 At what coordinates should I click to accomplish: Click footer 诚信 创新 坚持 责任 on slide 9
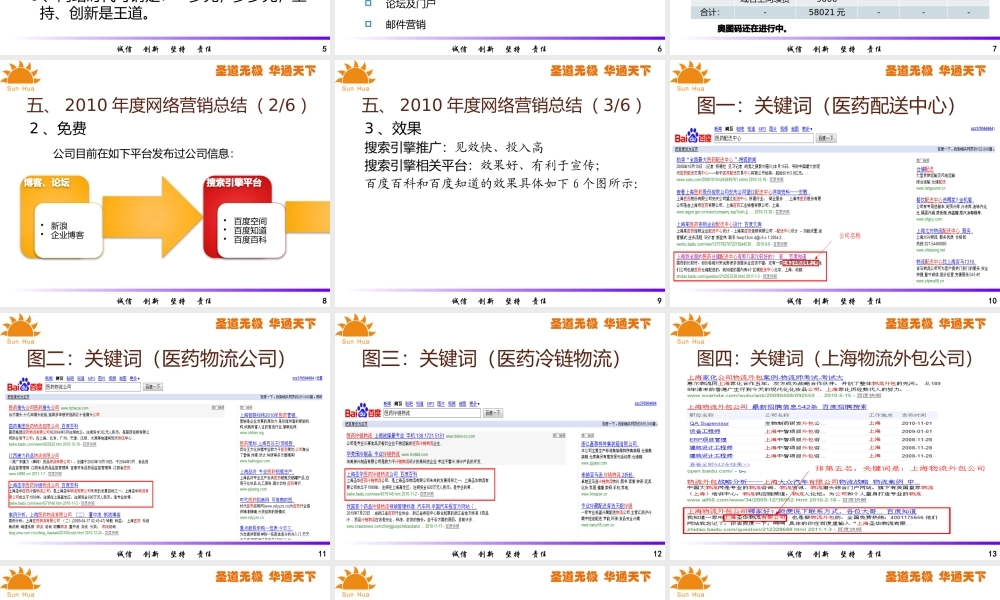click(499, 301)
